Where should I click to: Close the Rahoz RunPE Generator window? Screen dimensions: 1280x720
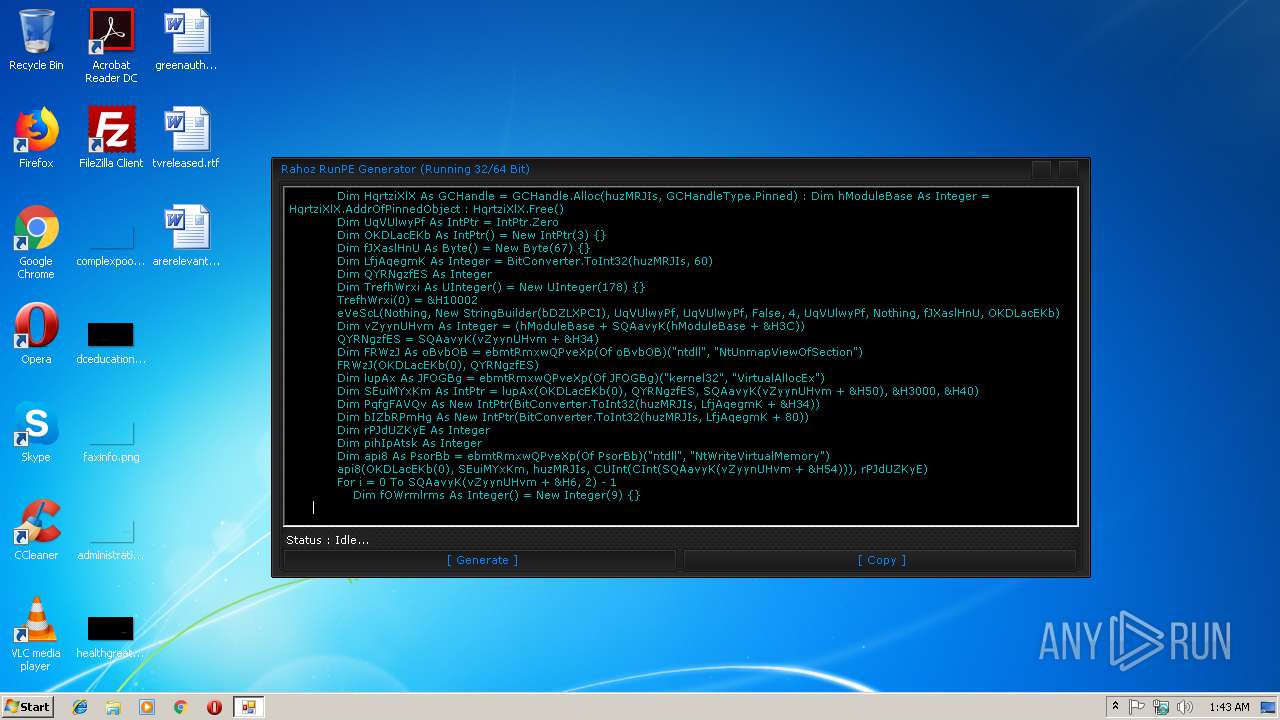[1068, 169]
